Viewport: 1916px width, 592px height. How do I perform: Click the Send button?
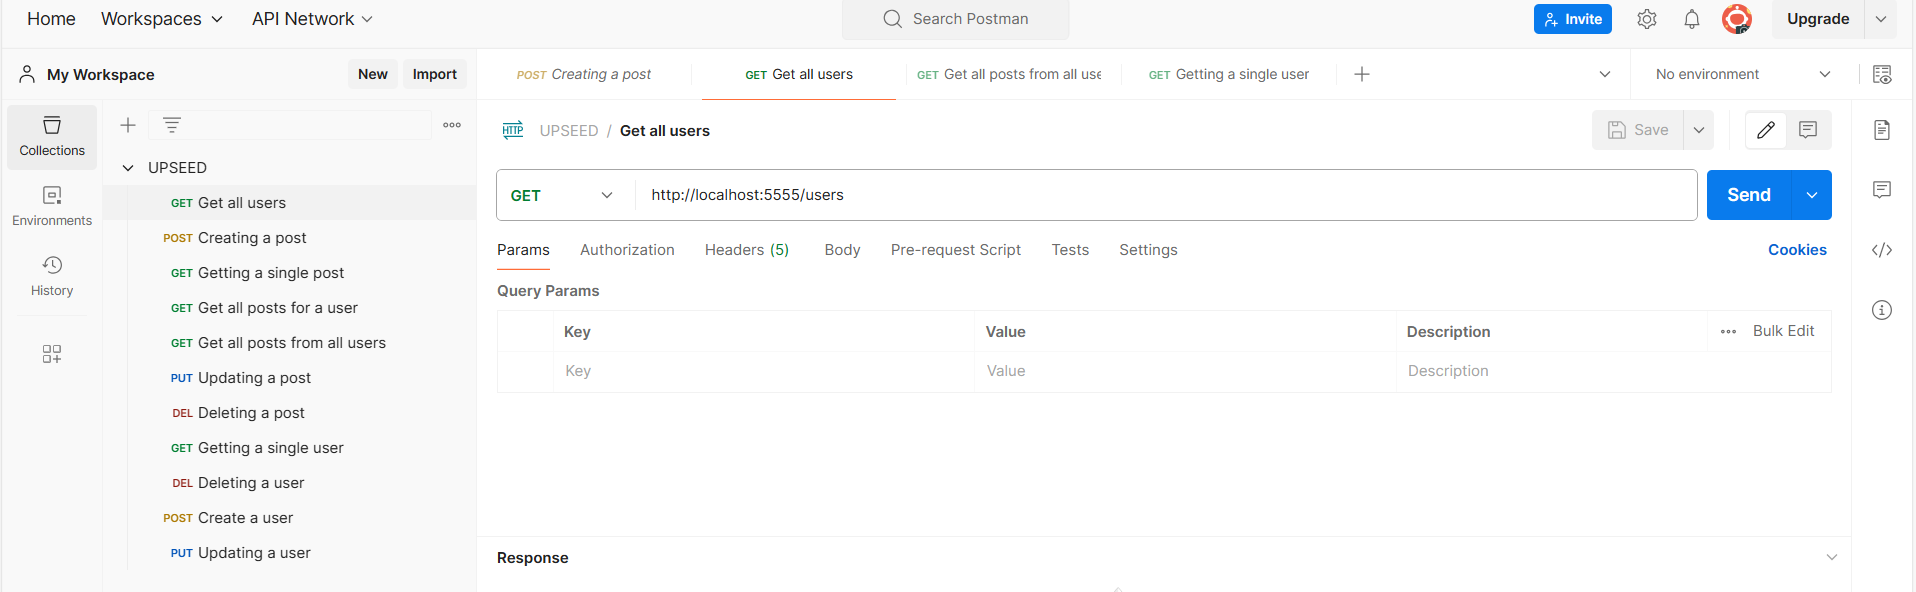tap(1749, 195)
